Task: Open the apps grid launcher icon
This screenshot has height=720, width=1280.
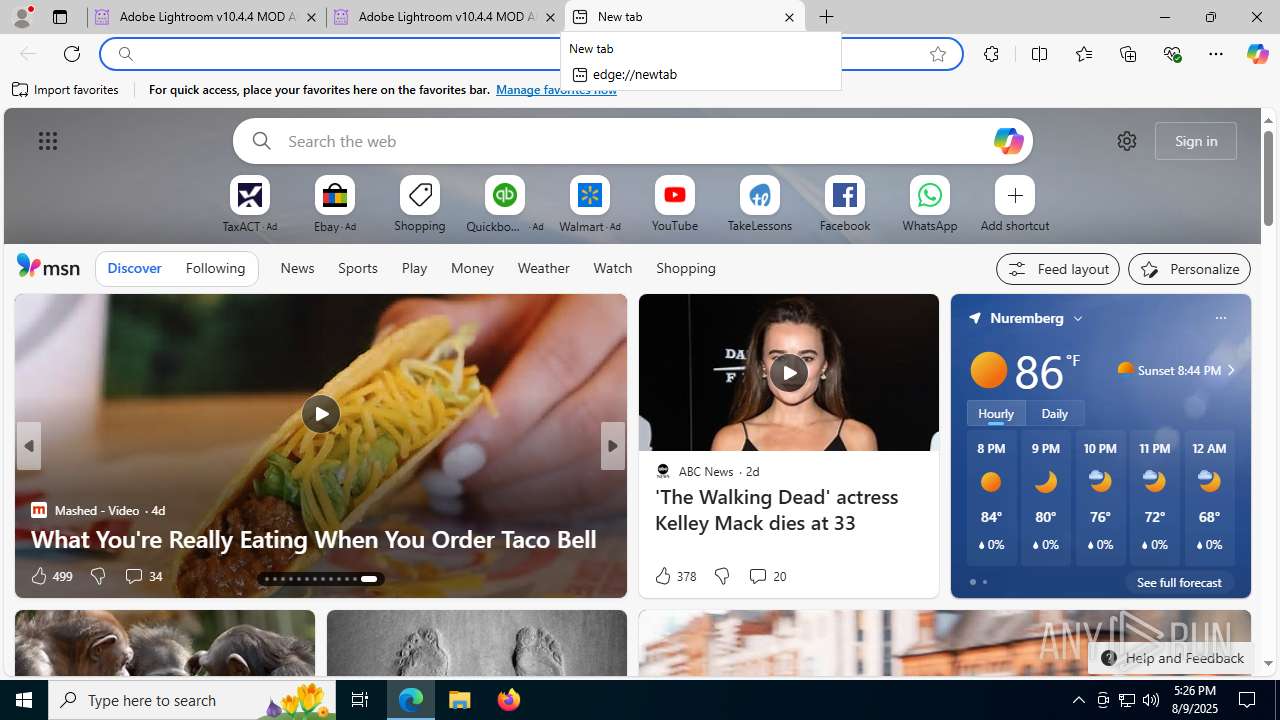Action: [x=48, y=141]
